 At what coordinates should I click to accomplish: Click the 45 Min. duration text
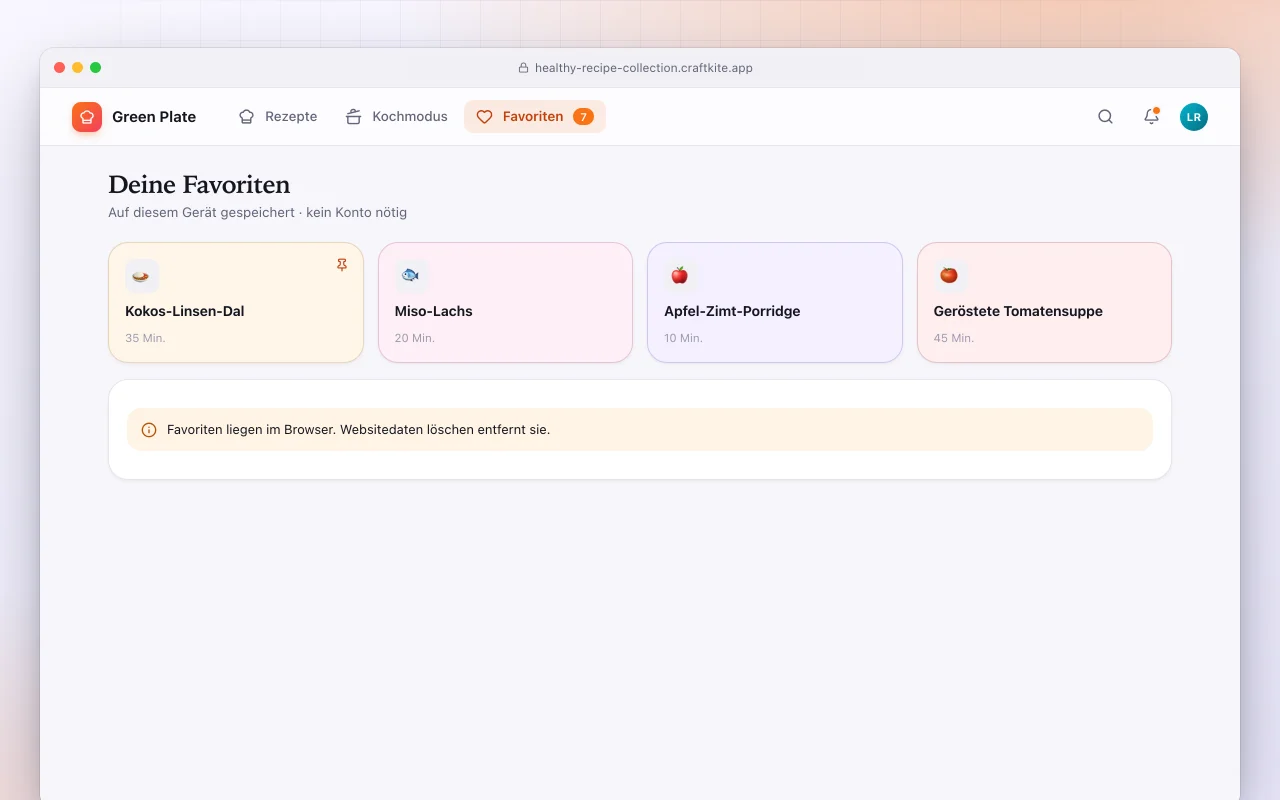pos(954,338)
